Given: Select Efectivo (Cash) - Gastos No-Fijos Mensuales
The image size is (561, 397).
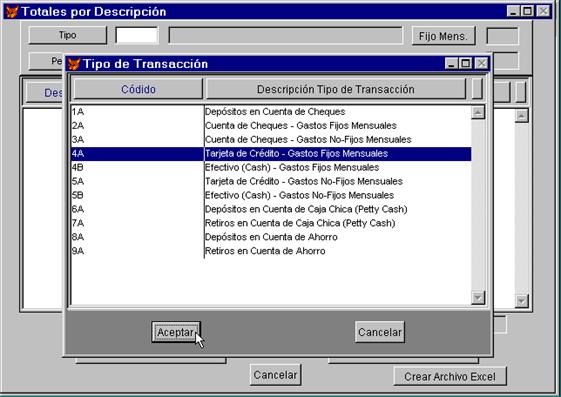Looking at the screenshot, I should (x=271, y=196).
